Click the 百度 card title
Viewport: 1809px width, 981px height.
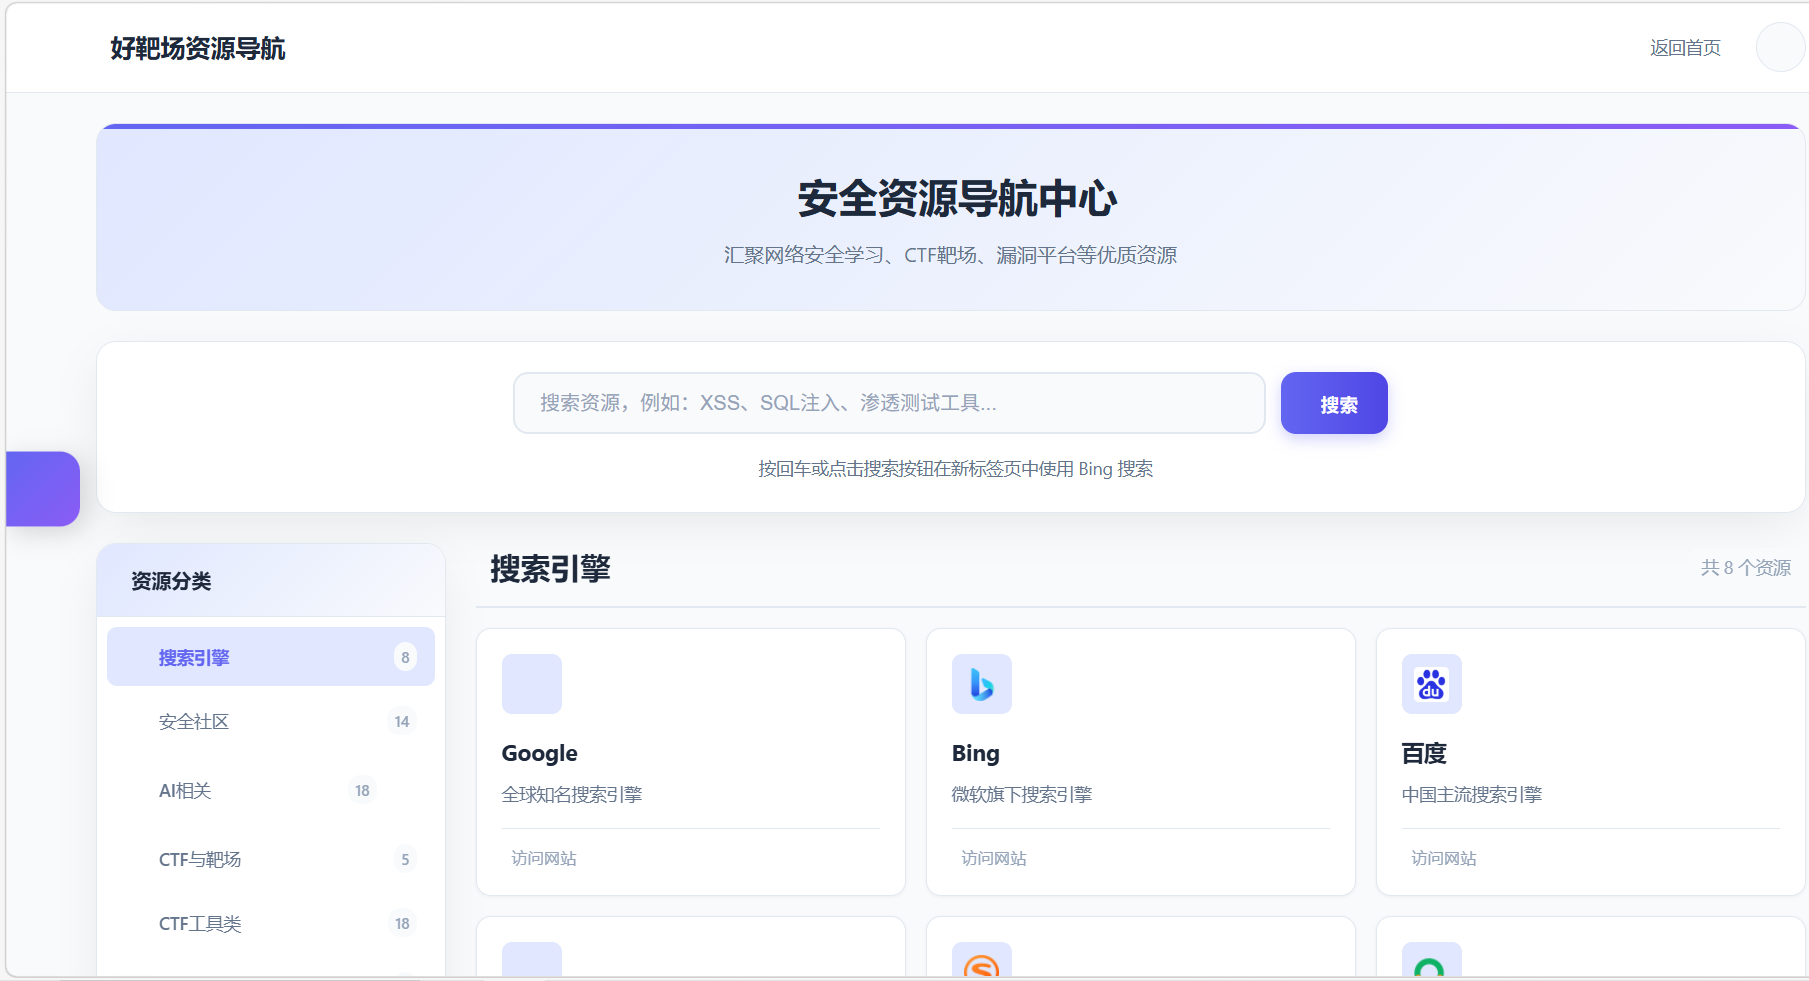pos(1424,753)
